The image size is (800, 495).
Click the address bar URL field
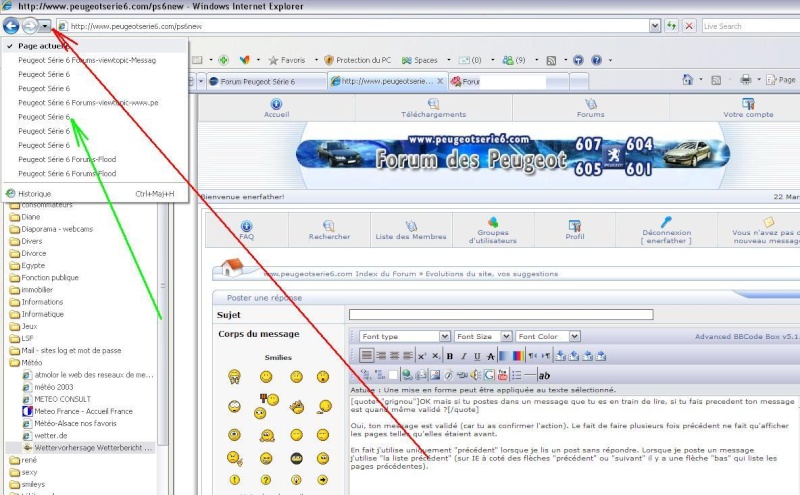coord(353,26)
